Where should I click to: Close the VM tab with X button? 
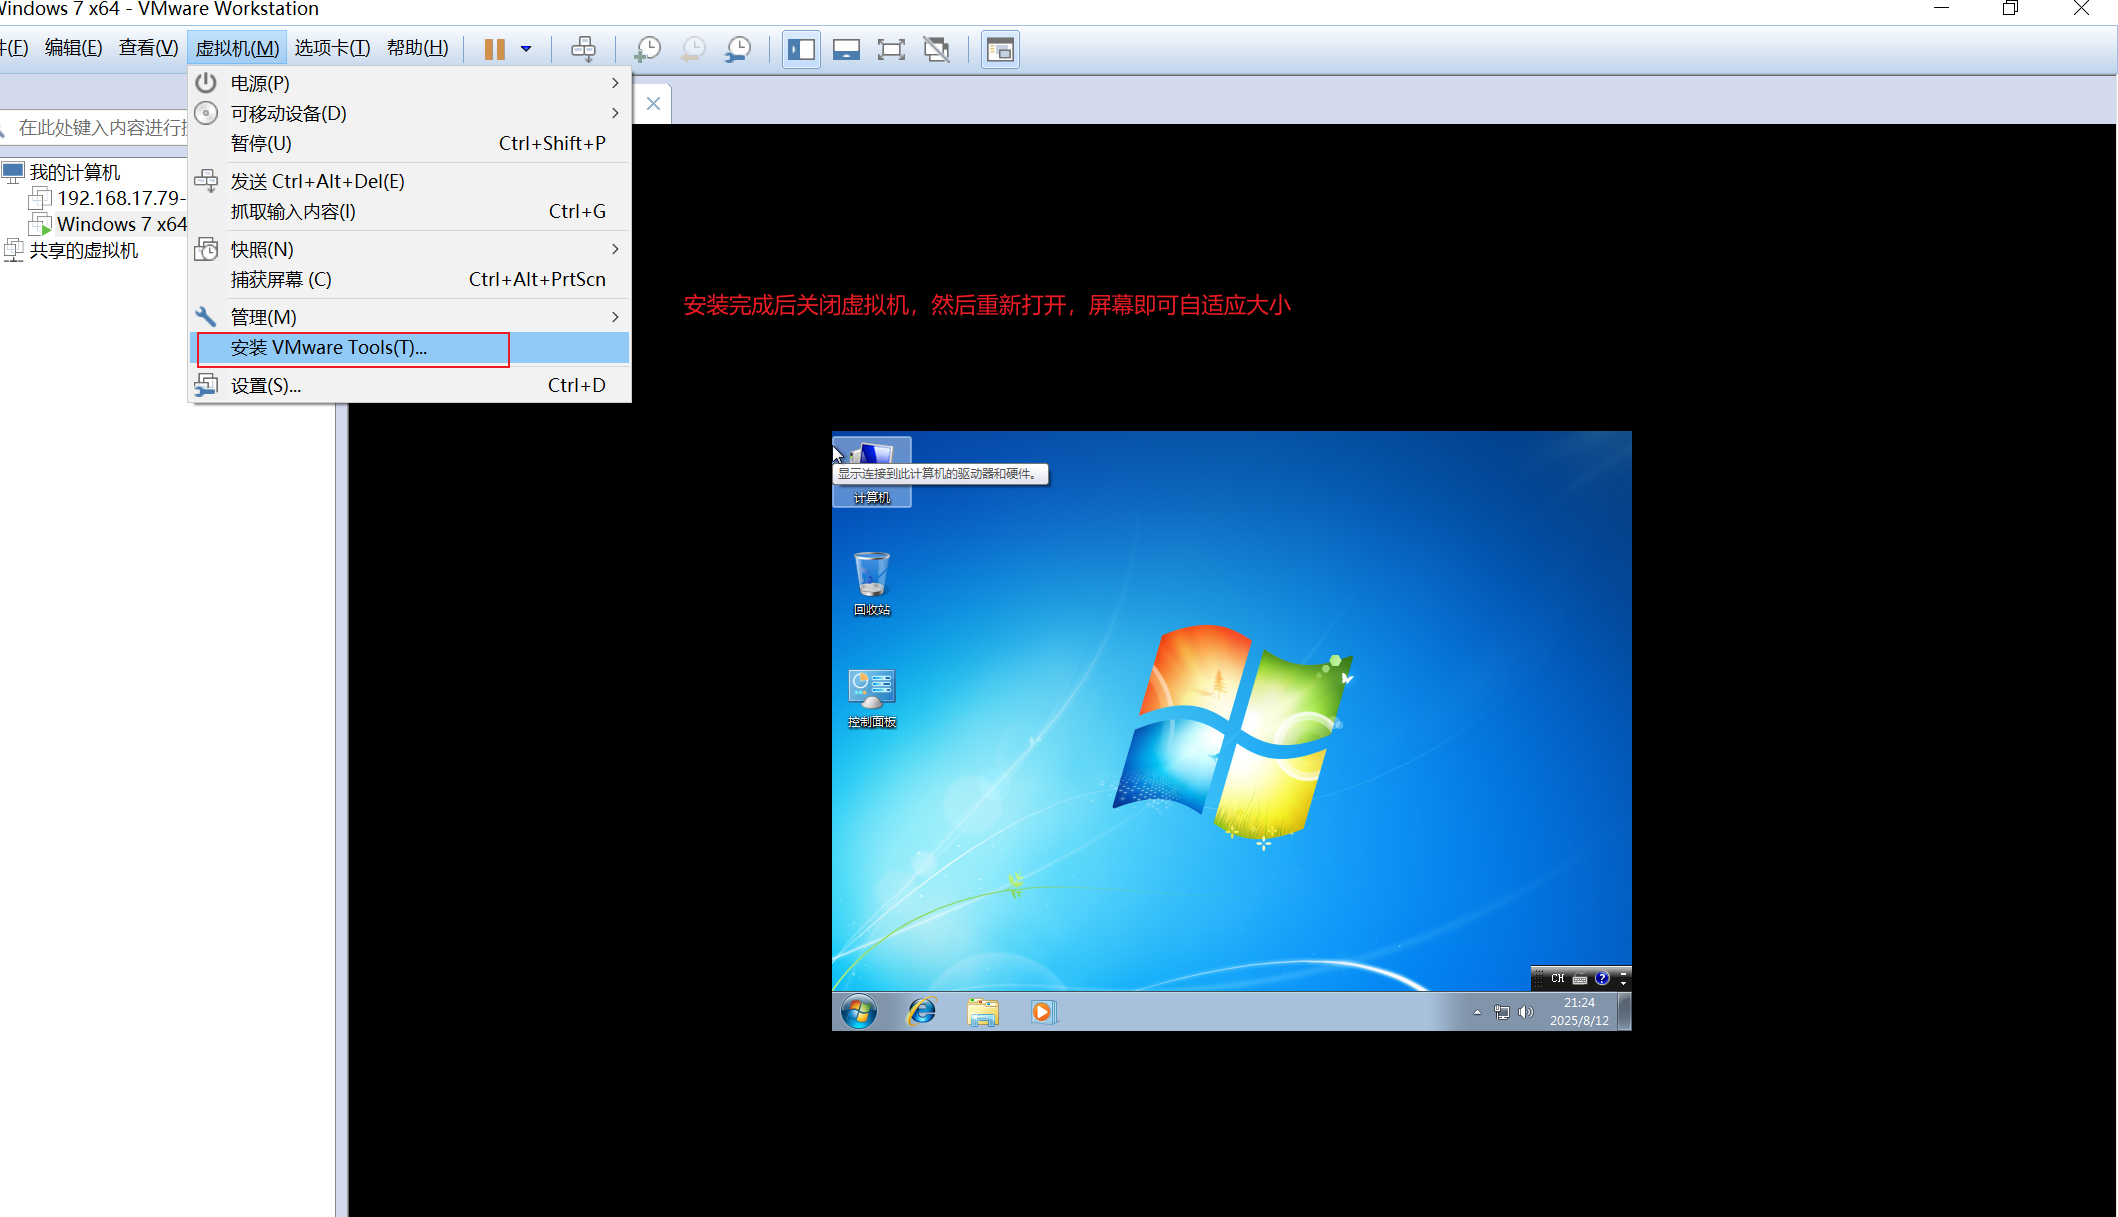pyautogui.click(x=653, y=103)
